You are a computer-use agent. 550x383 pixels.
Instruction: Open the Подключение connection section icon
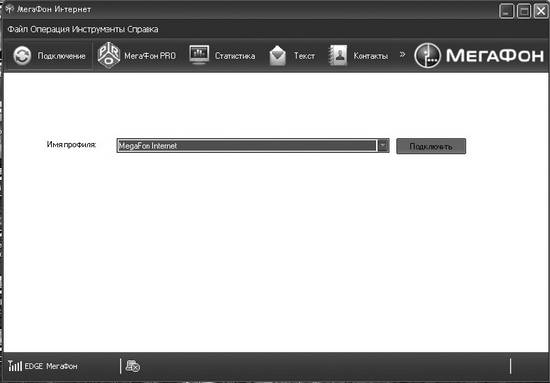(x=22, y=56)
